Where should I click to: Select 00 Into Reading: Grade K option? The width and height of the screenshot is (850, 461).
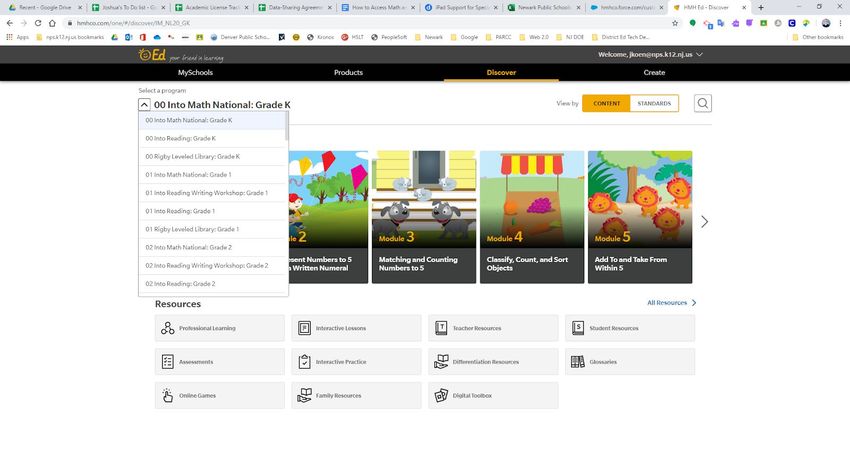point(212,138)
